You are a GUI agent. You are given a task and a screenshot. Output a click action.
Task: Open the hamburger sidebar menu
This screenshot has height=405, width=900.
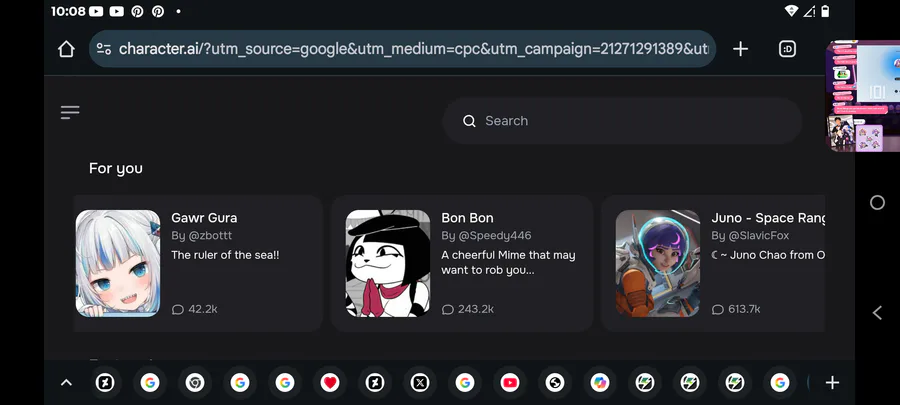tap(70, 112)
